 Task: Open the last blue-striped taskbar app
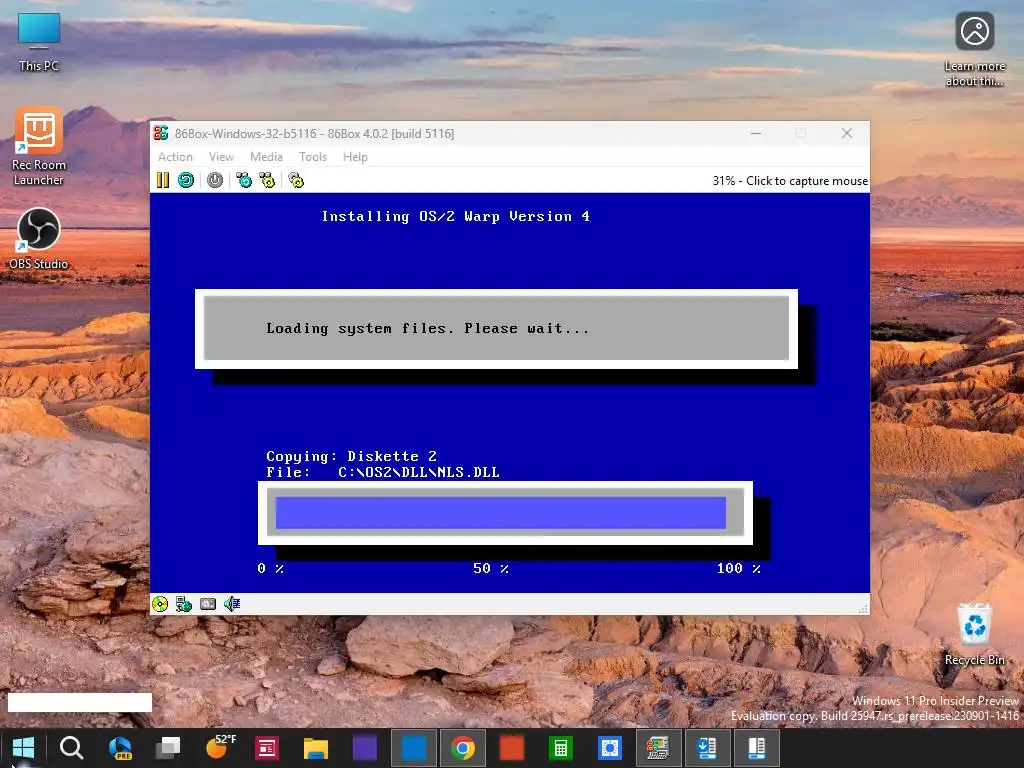(x=756, y=748)
